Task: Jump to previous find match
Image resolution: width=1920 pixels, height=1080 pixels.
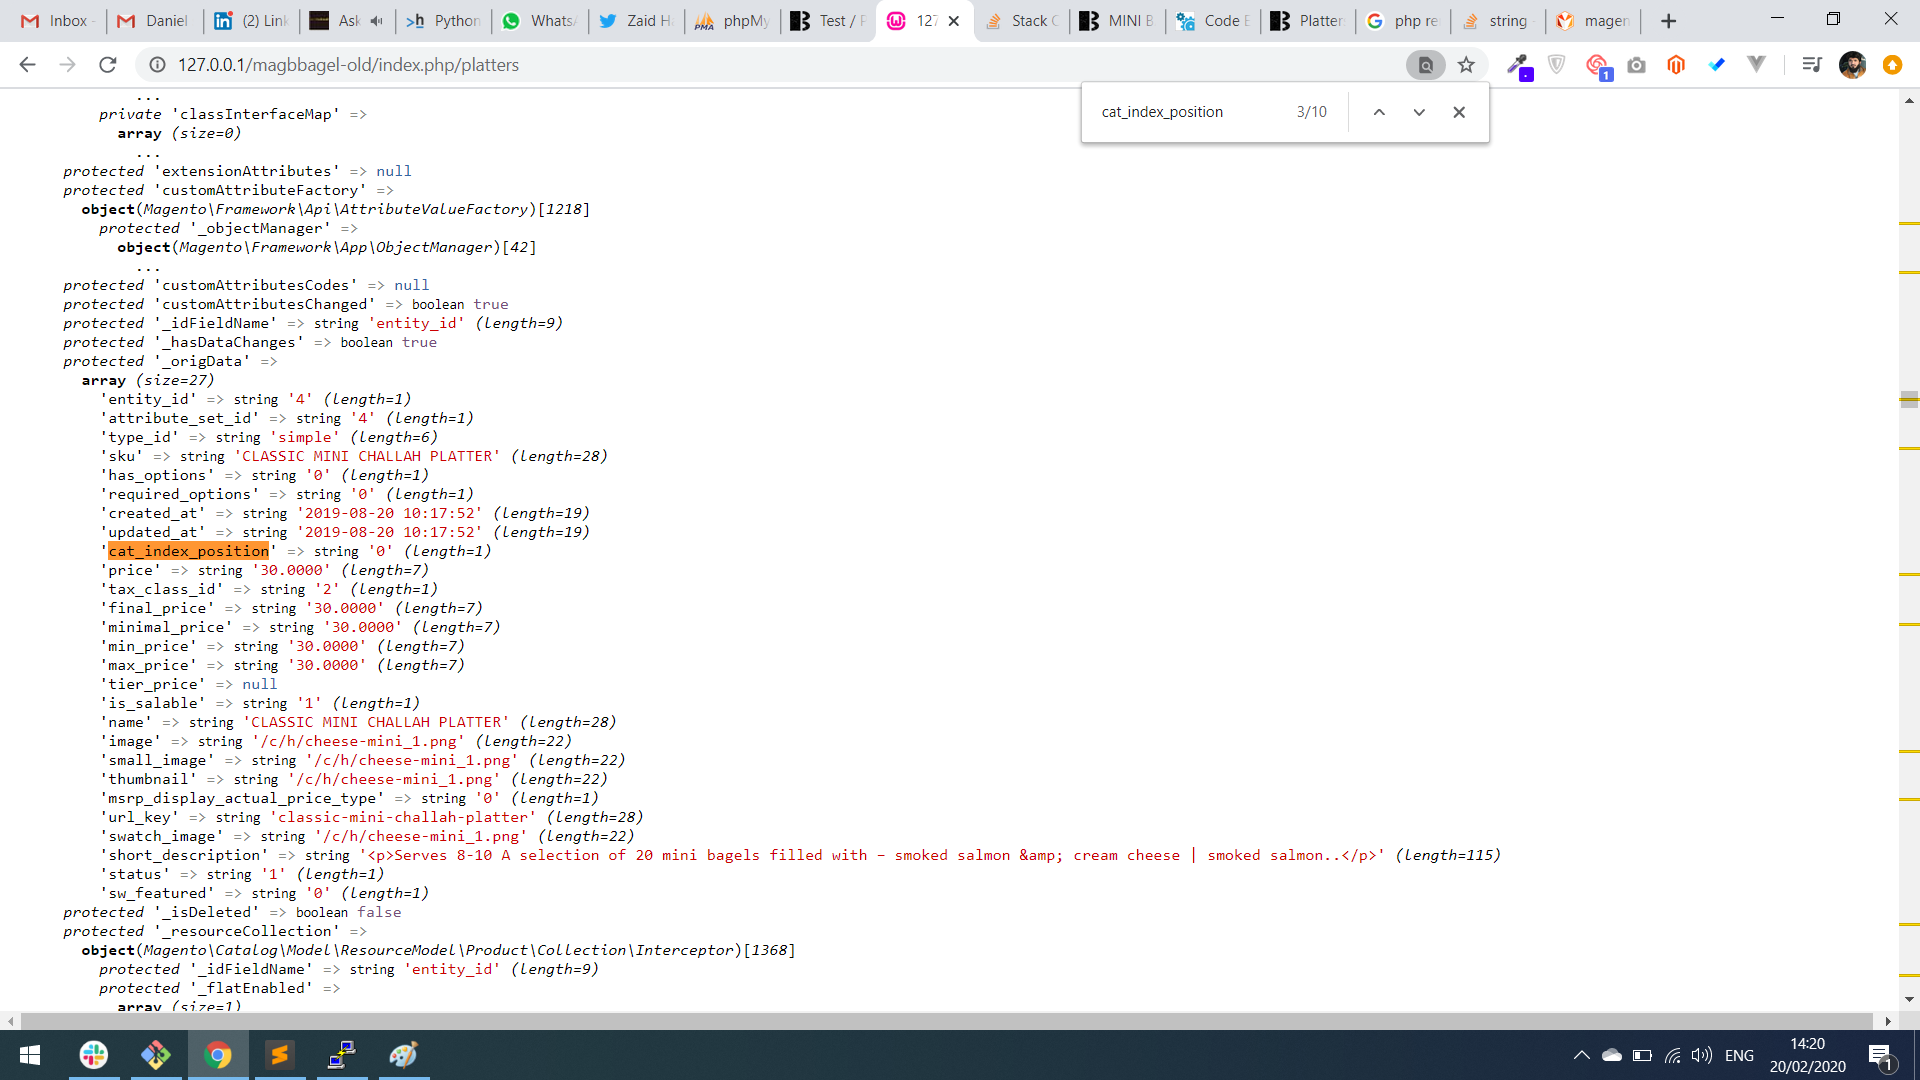Action: 1379,112
